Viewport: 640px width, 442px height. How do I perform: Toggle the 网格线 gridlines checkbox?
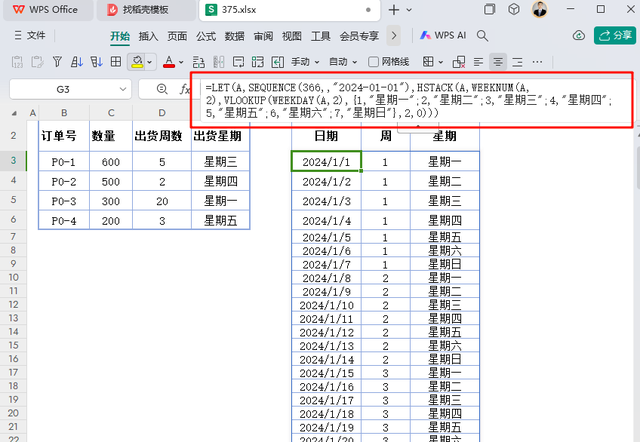click(x=373, y=62)
